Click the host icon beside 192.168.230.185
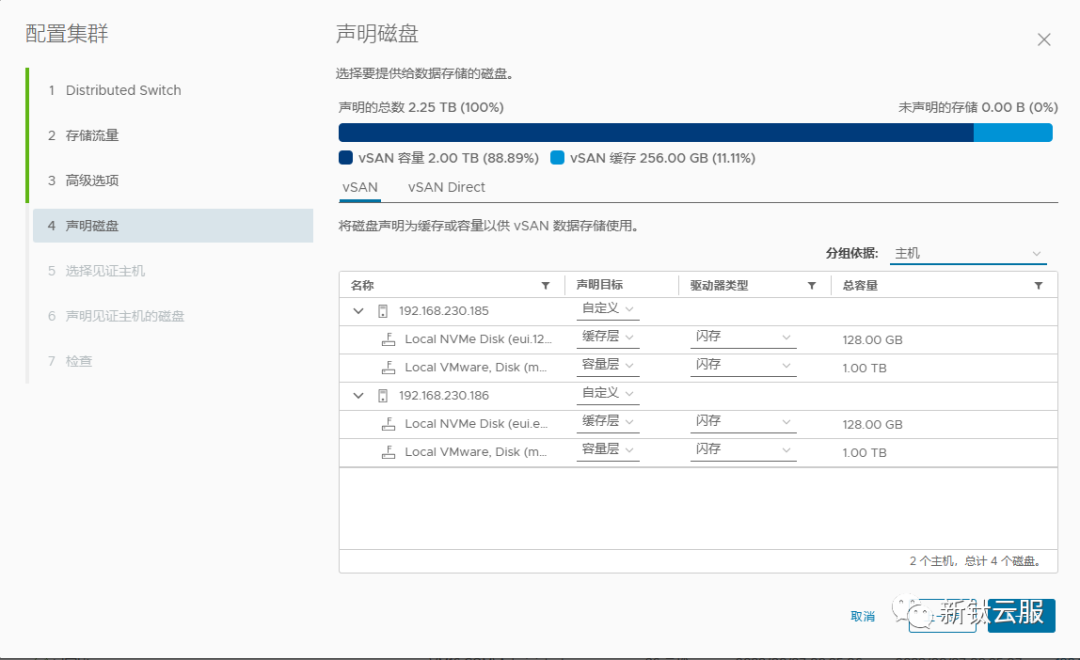This screenshot has width=1080, height=660. (x=383, y=311)
